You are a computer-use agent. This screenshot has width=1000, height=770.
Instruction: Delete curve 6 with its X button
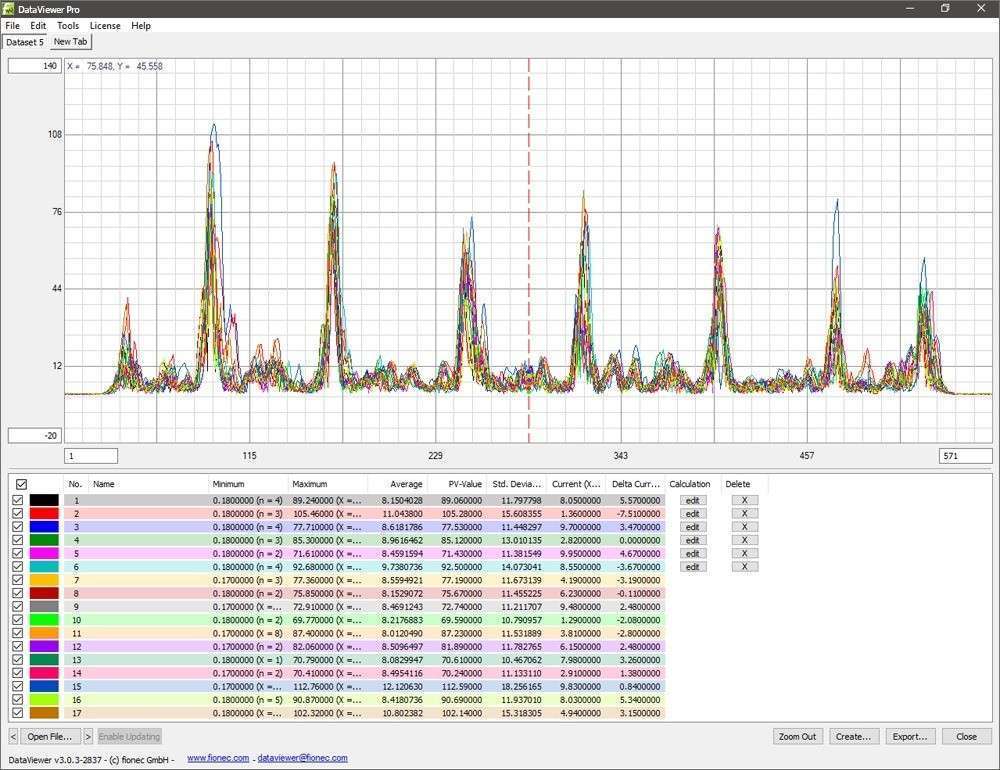[x=744, y=566]
